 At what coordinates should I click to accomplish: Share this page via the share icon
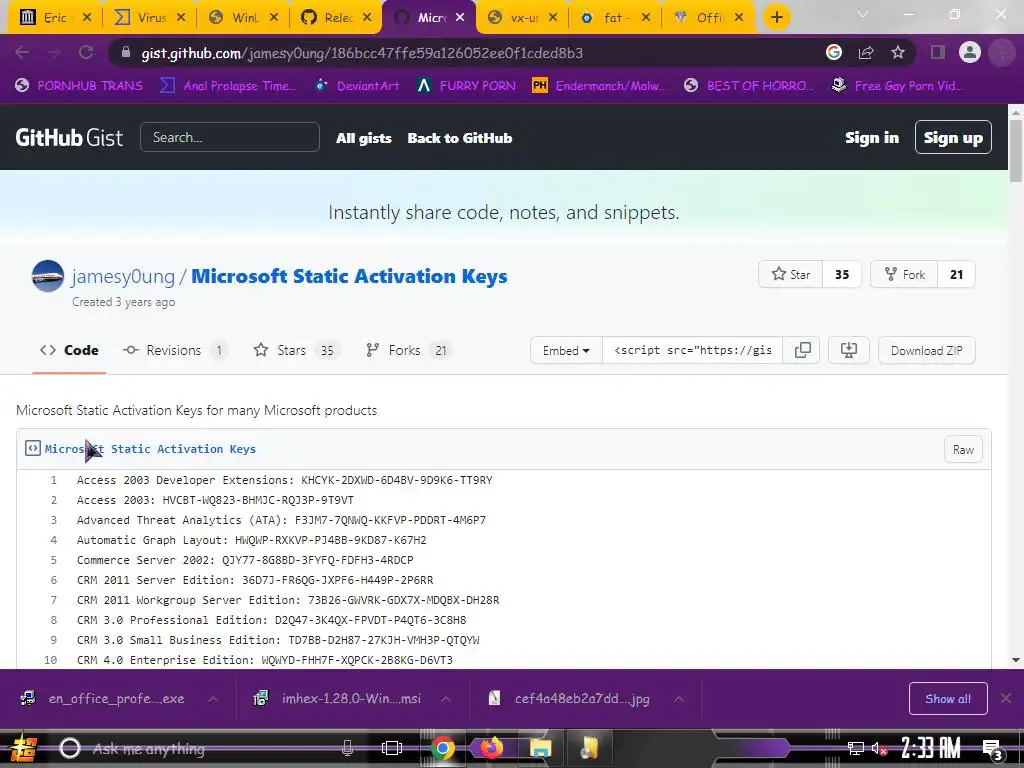pos(866,53)
